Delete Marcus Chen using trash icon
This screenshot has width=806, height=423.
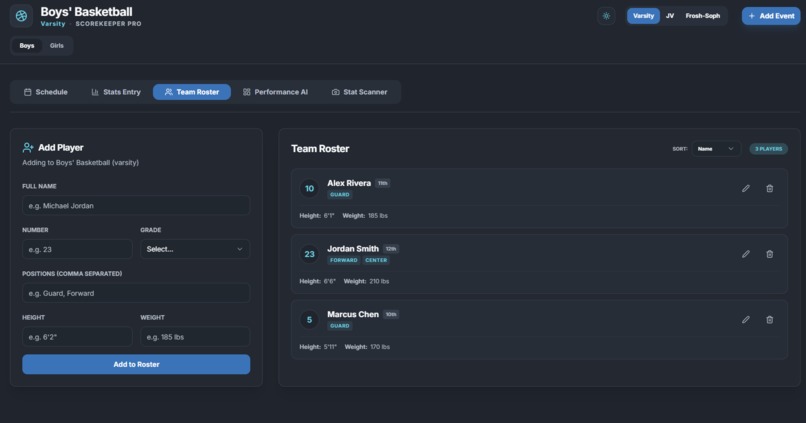coord(770,320)
